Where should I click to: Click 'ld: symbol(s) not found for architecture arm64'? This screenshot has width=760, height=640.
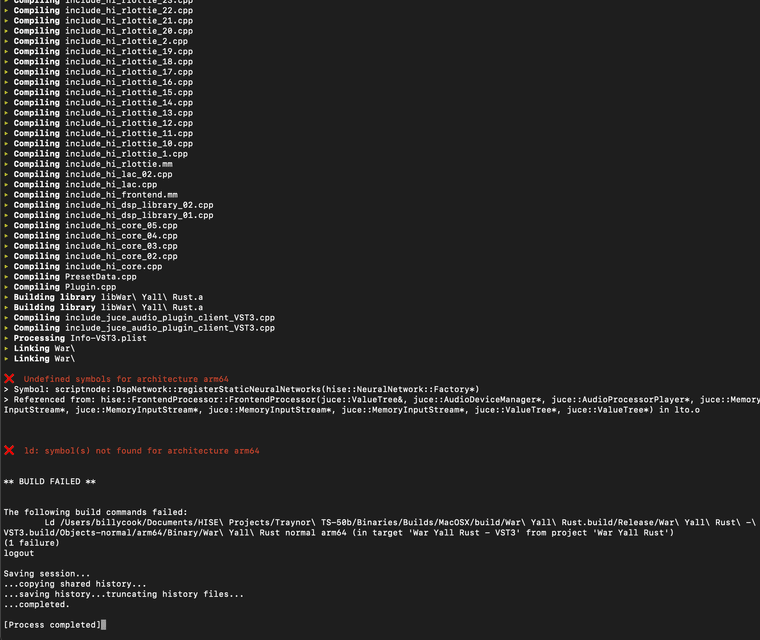click(x=142, y=451)
